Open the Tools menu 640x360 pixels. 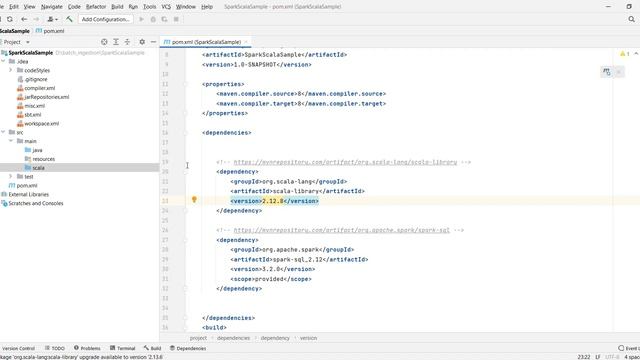coord(149,7)
